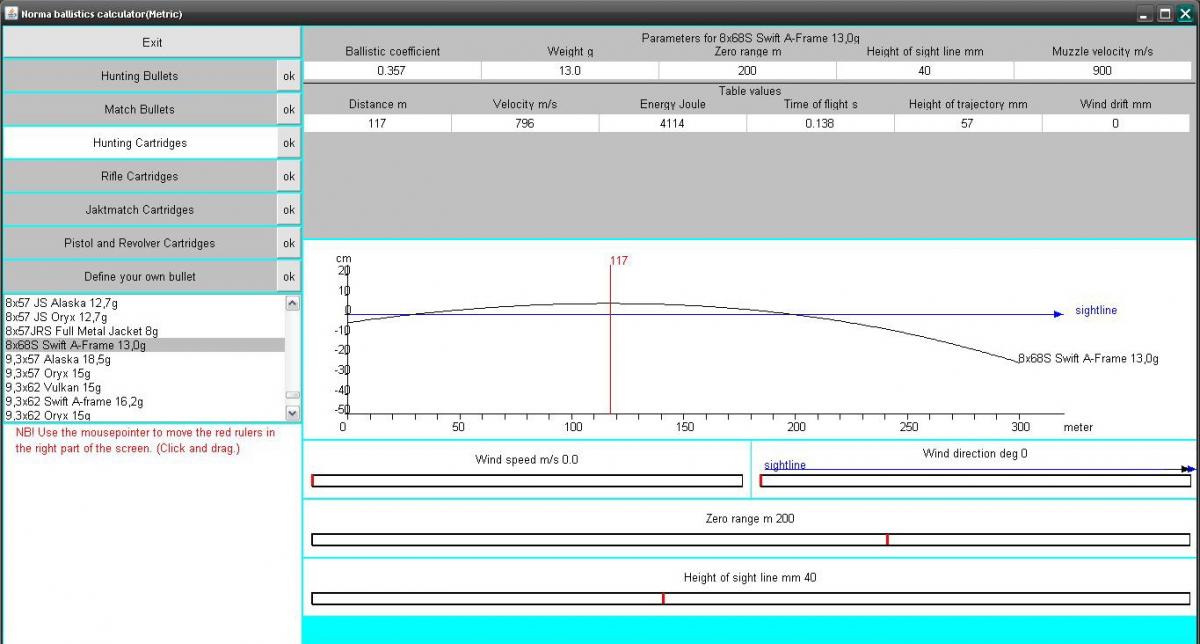Screen dimensions: 1200x644
Task: Maximize the ballistics calculator window
Action: click(x=1165, y=14)
